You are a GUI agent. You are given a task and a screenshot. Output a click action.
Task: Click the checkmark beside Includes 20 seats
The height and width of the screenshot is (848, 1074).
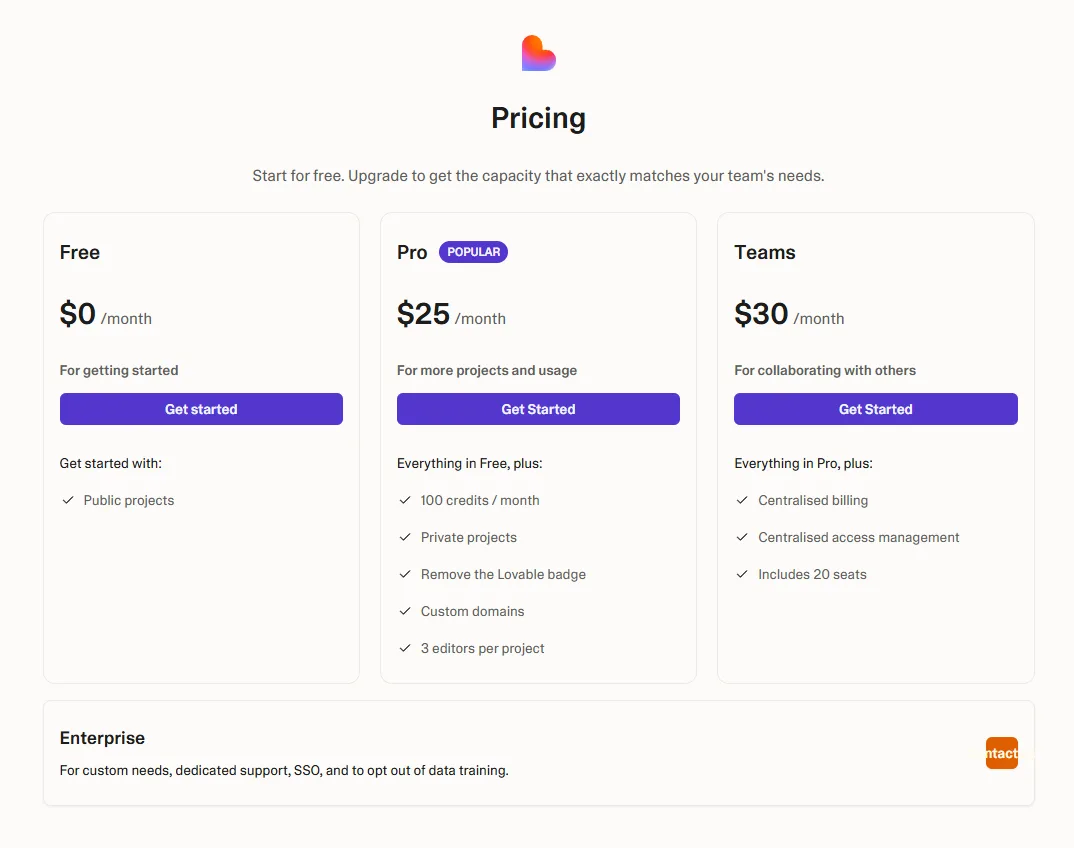742,574
